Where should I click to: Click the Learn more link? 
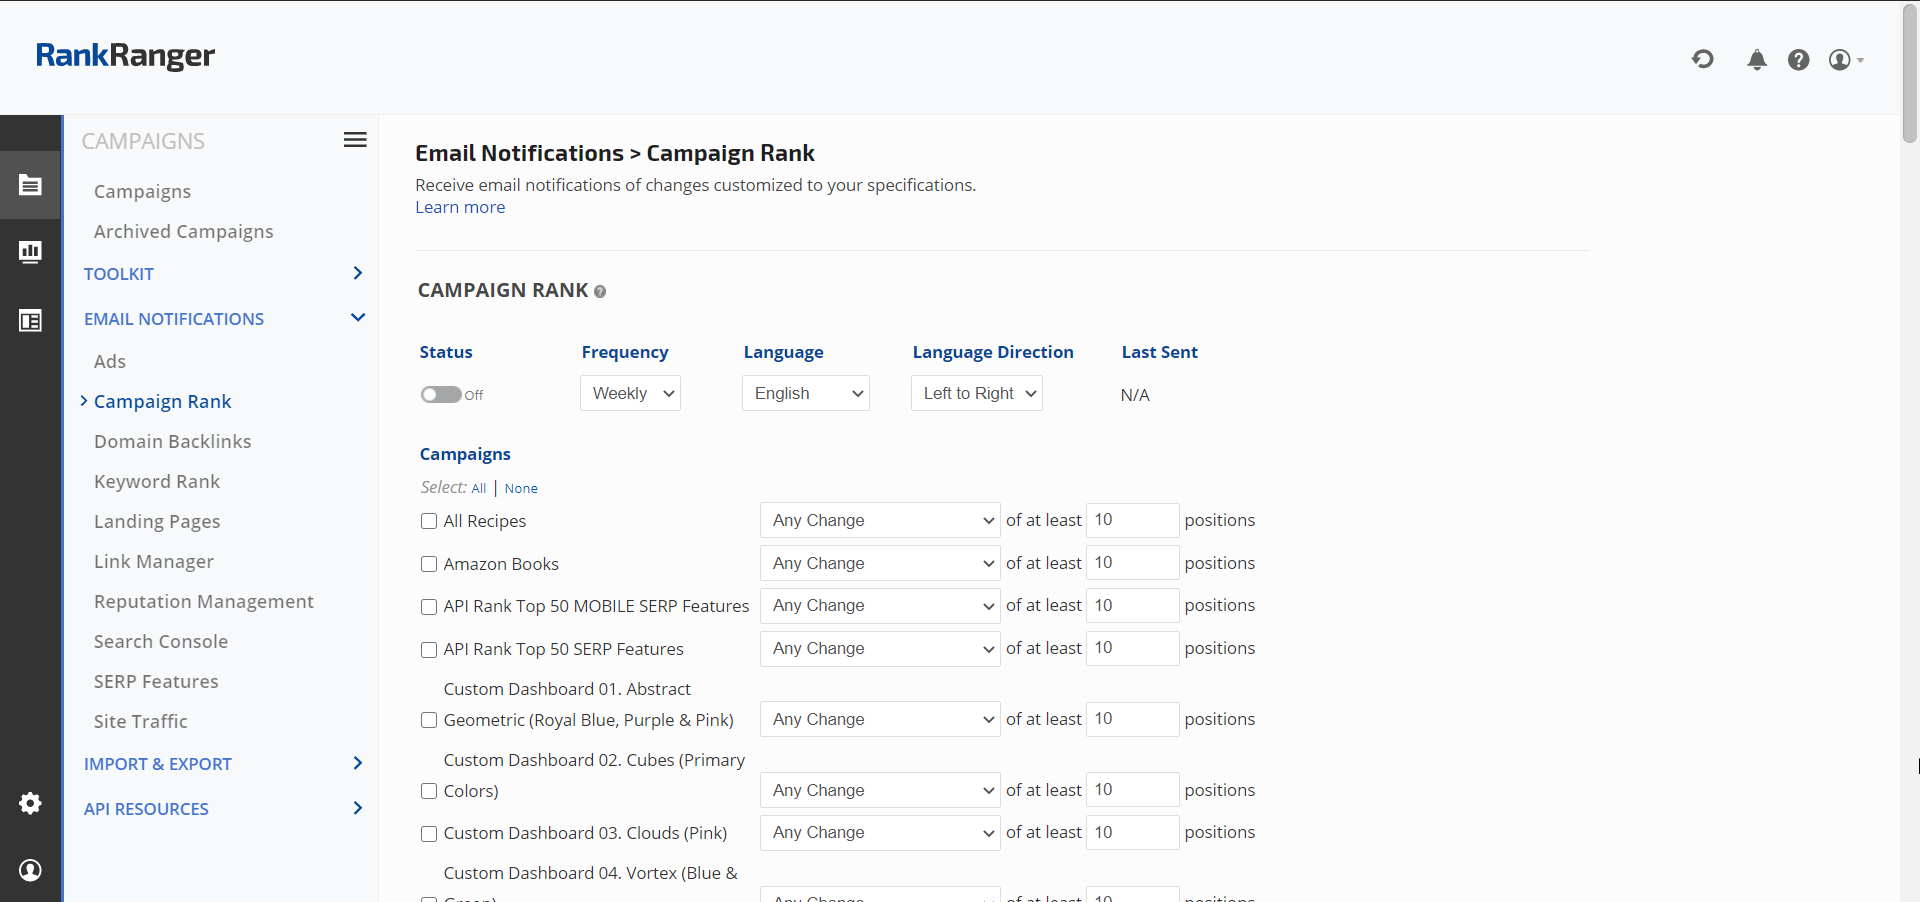[460, 207]
